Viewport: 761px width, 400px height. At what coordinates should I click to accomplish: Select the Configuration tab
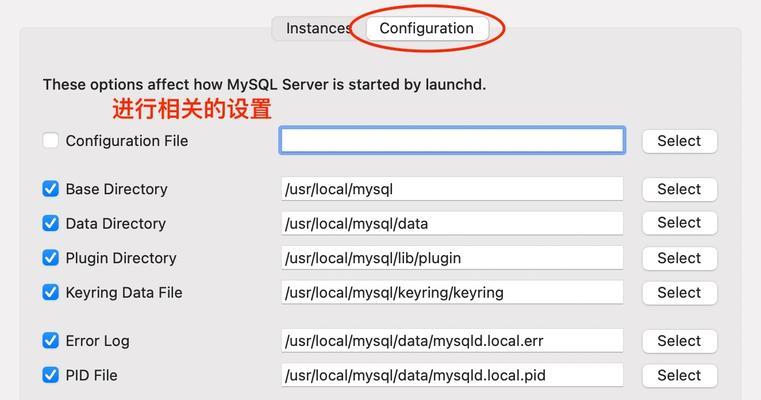pyautogui.click(x=427, y=28)
